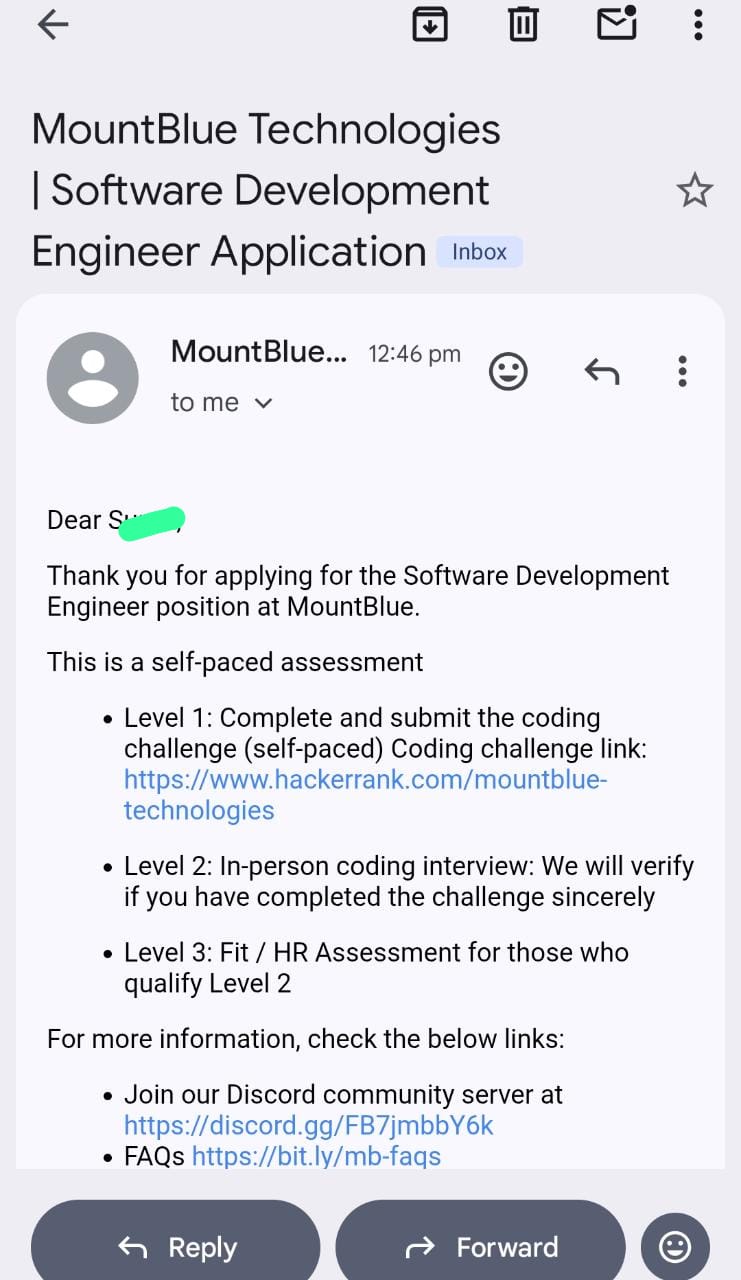Click the Inbox label tag

coord(479,252)
